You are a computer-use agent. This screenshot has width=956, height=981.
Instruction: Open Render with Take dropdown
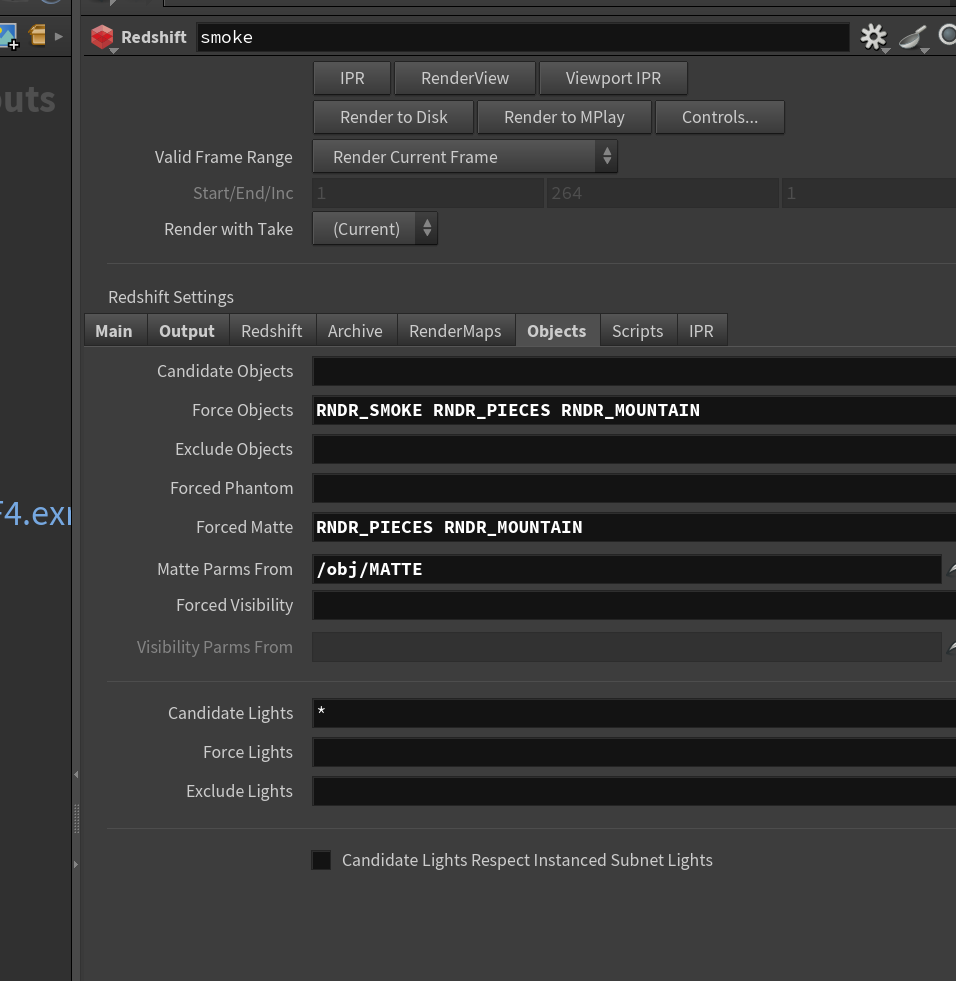click(x=375, y=228)
